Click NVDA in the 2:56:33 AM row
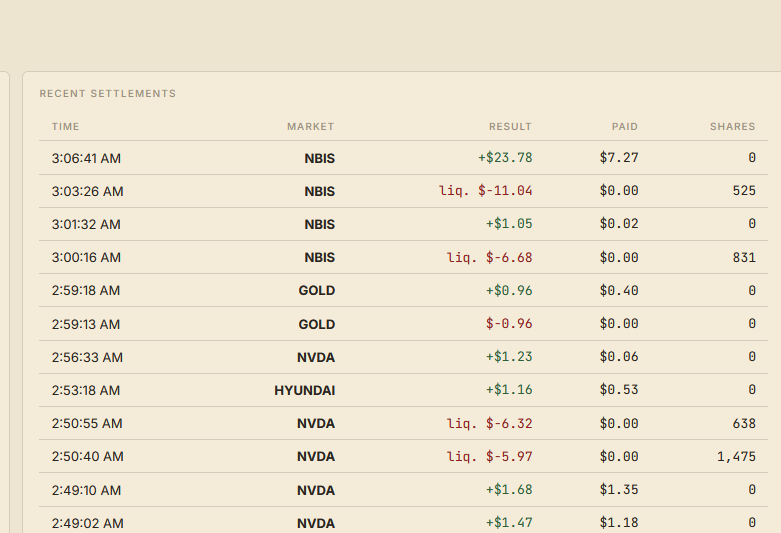Viewport: 781px width, 533px height. pyautogui.click(x=316, y=358)
